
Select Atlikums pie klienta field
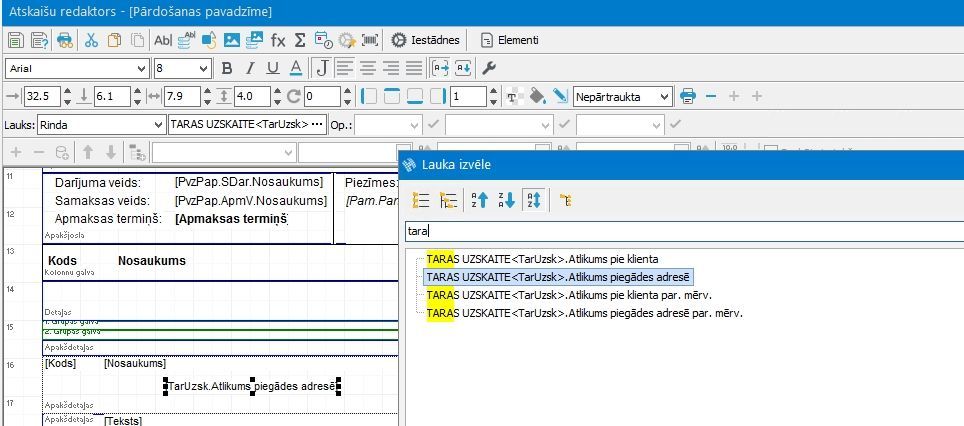click(x=542, y=259)
